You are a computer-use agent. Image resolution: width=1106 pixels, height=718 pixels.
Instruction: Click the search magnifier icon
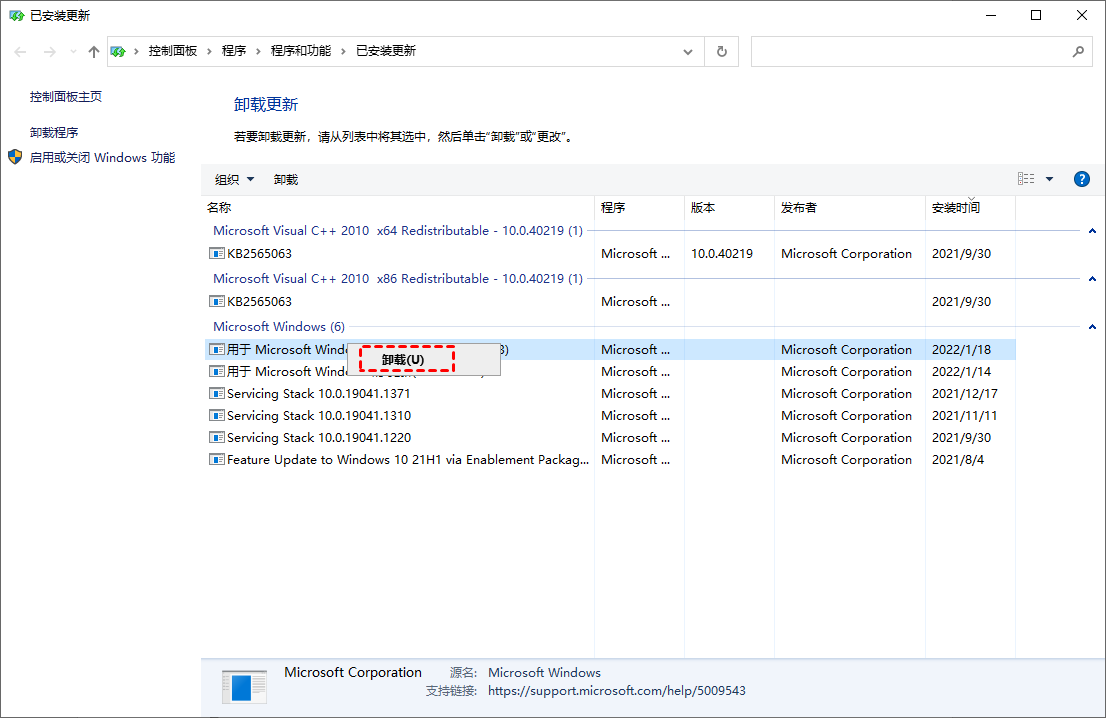[1078, 51]
